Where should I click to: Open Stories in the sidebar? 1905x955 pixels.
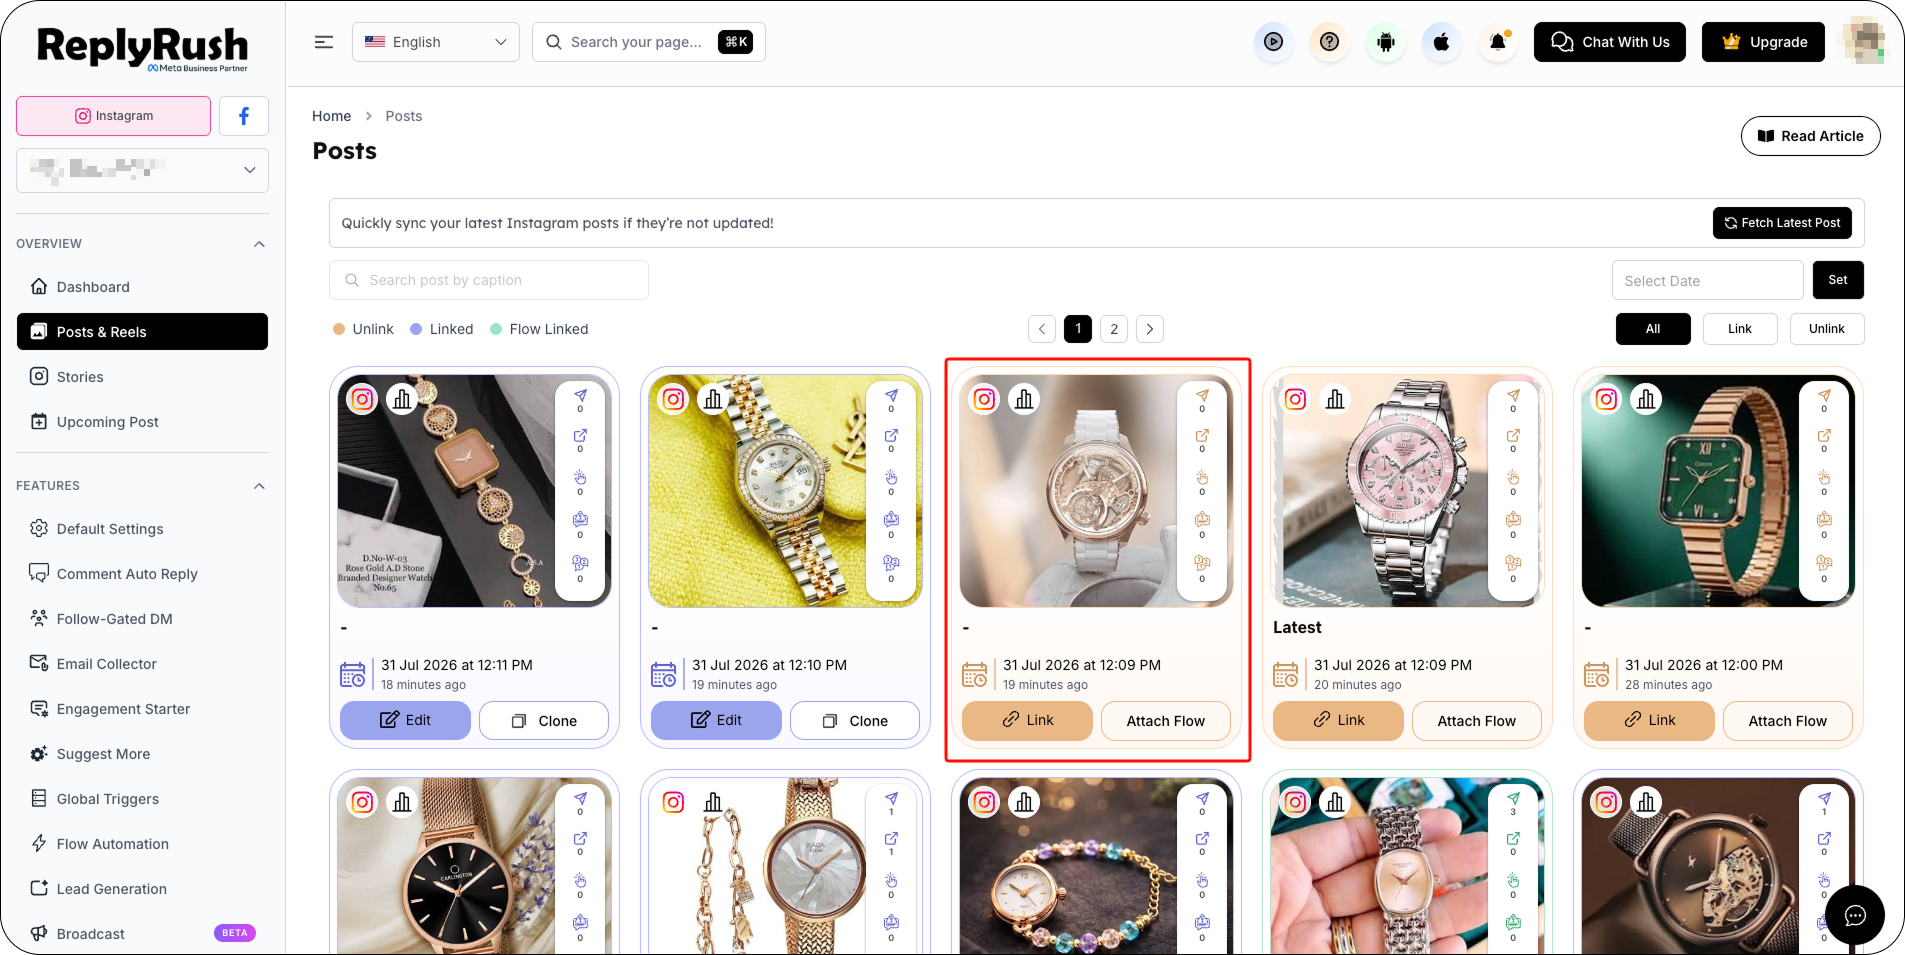tap(142, 377)
